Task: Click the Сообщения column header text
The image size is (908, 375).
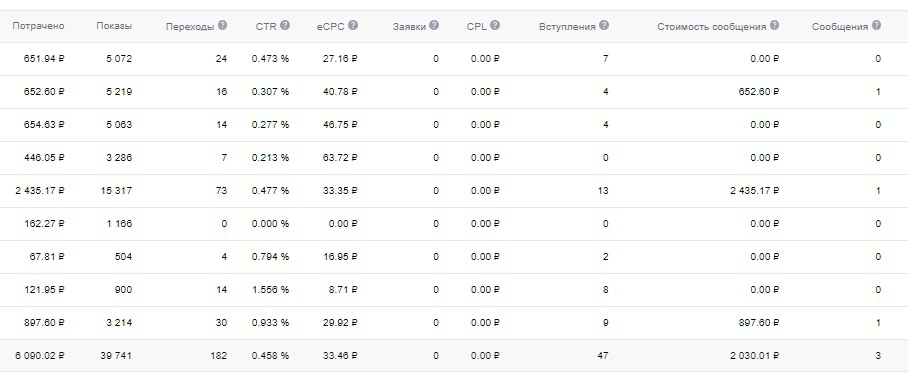Action: (x=840, y=27)
